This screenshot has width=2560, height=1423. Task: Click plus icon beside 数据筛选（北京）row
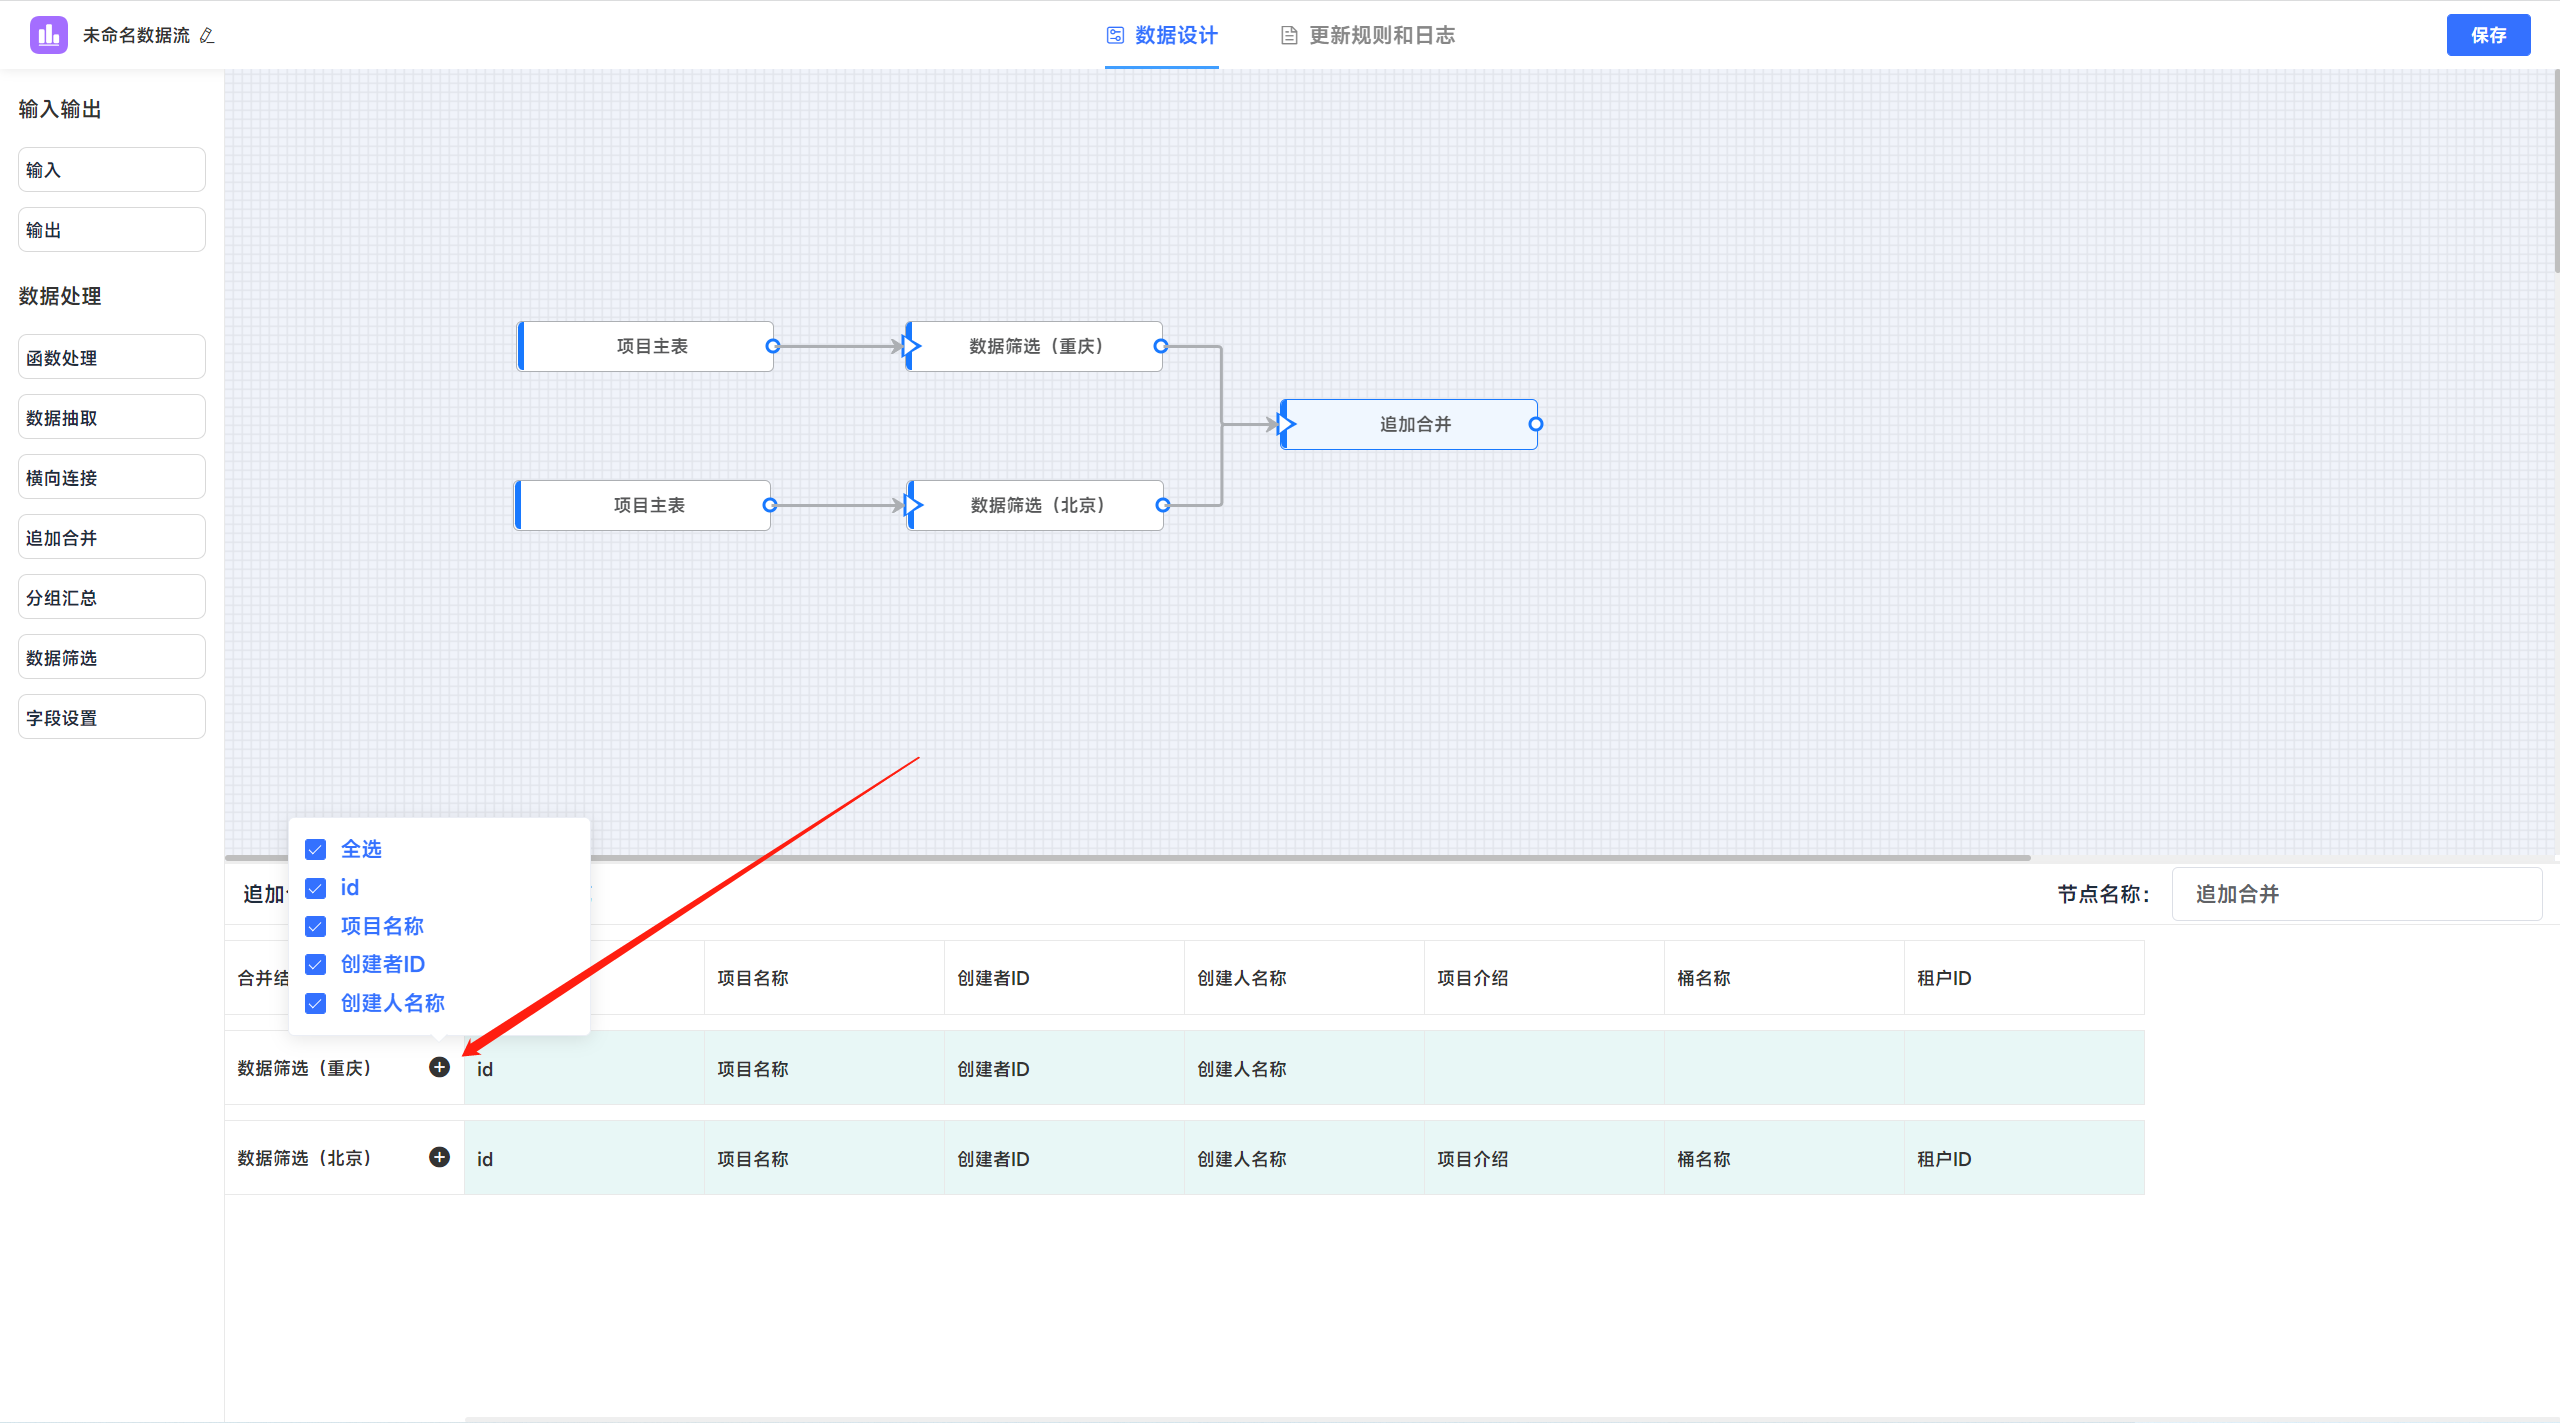(439, 1157)
